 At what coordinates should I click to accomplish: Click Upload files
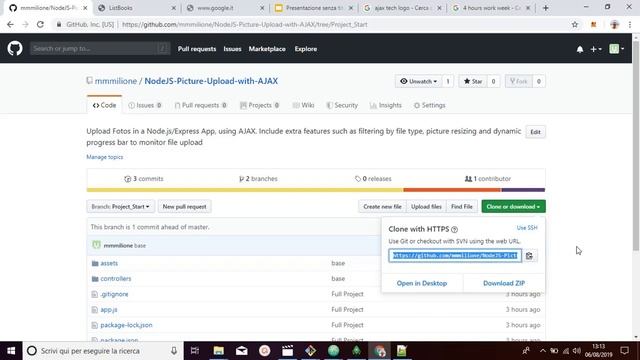tap(426, 207)
